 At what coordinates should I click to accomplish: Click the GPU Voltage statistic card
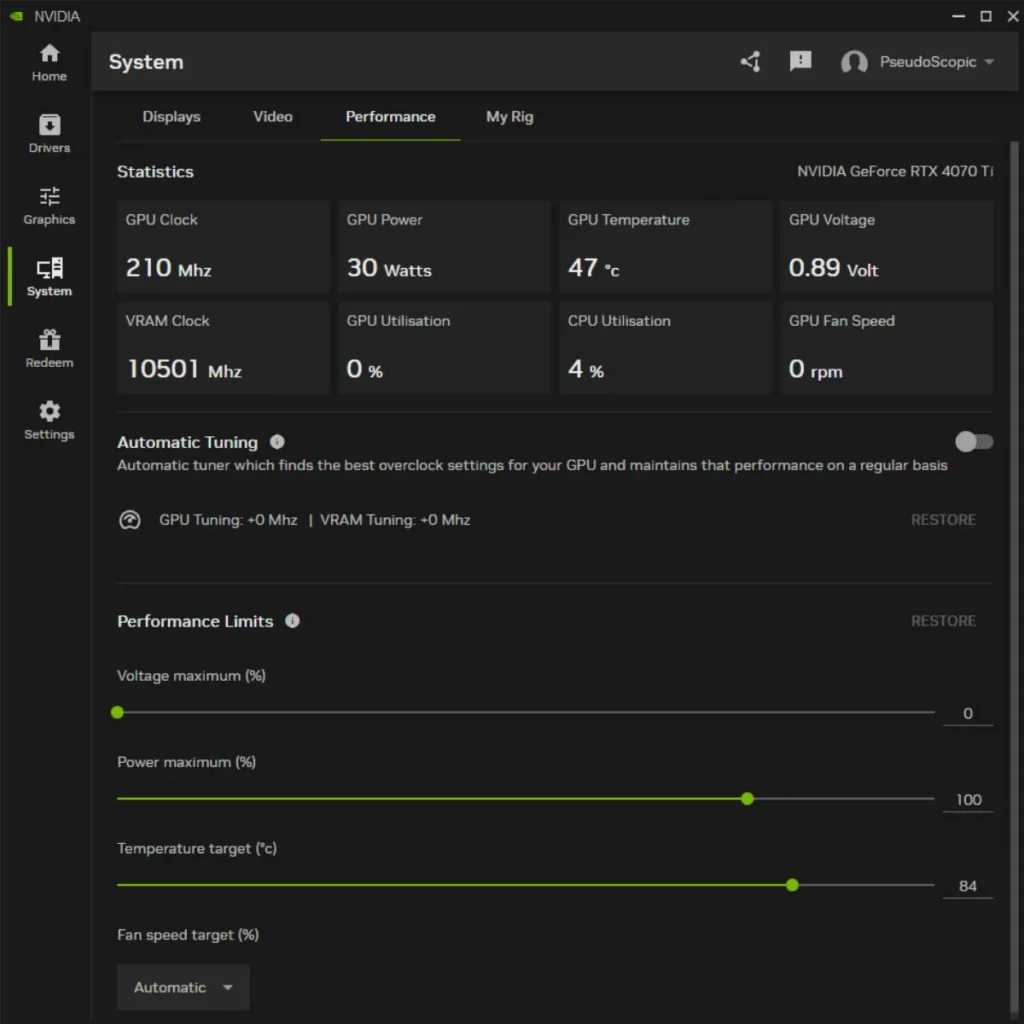click(887, 247)
